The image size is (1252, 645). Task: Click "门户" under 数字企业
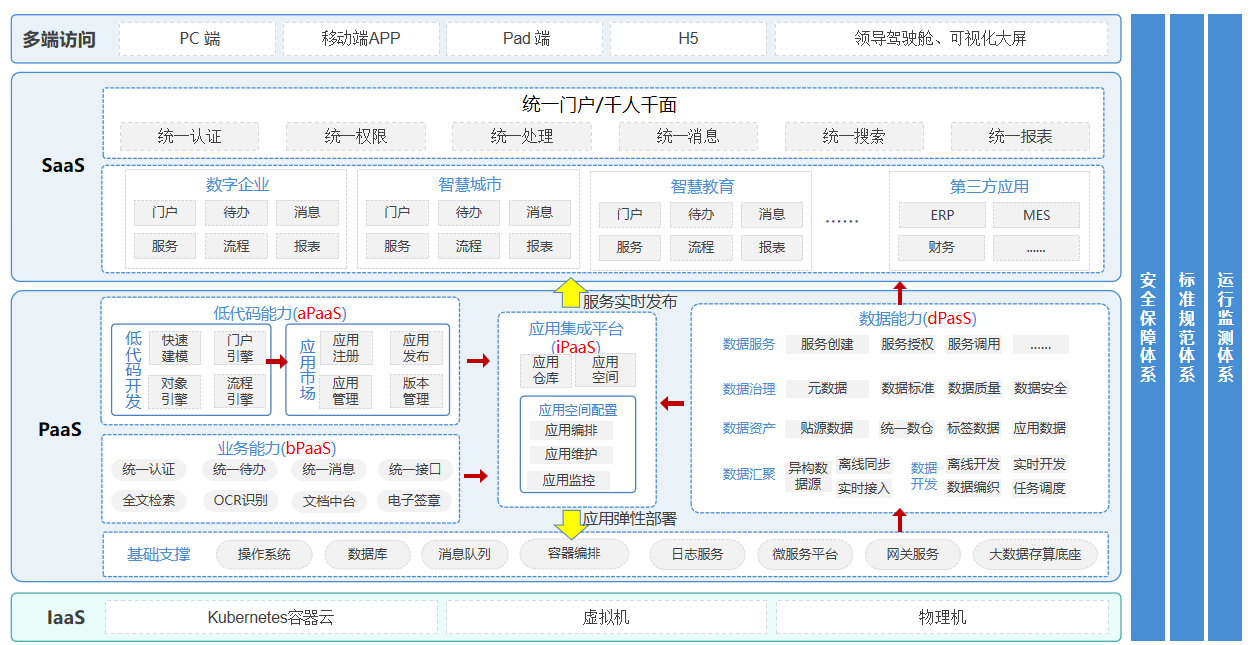click(166, 212)
